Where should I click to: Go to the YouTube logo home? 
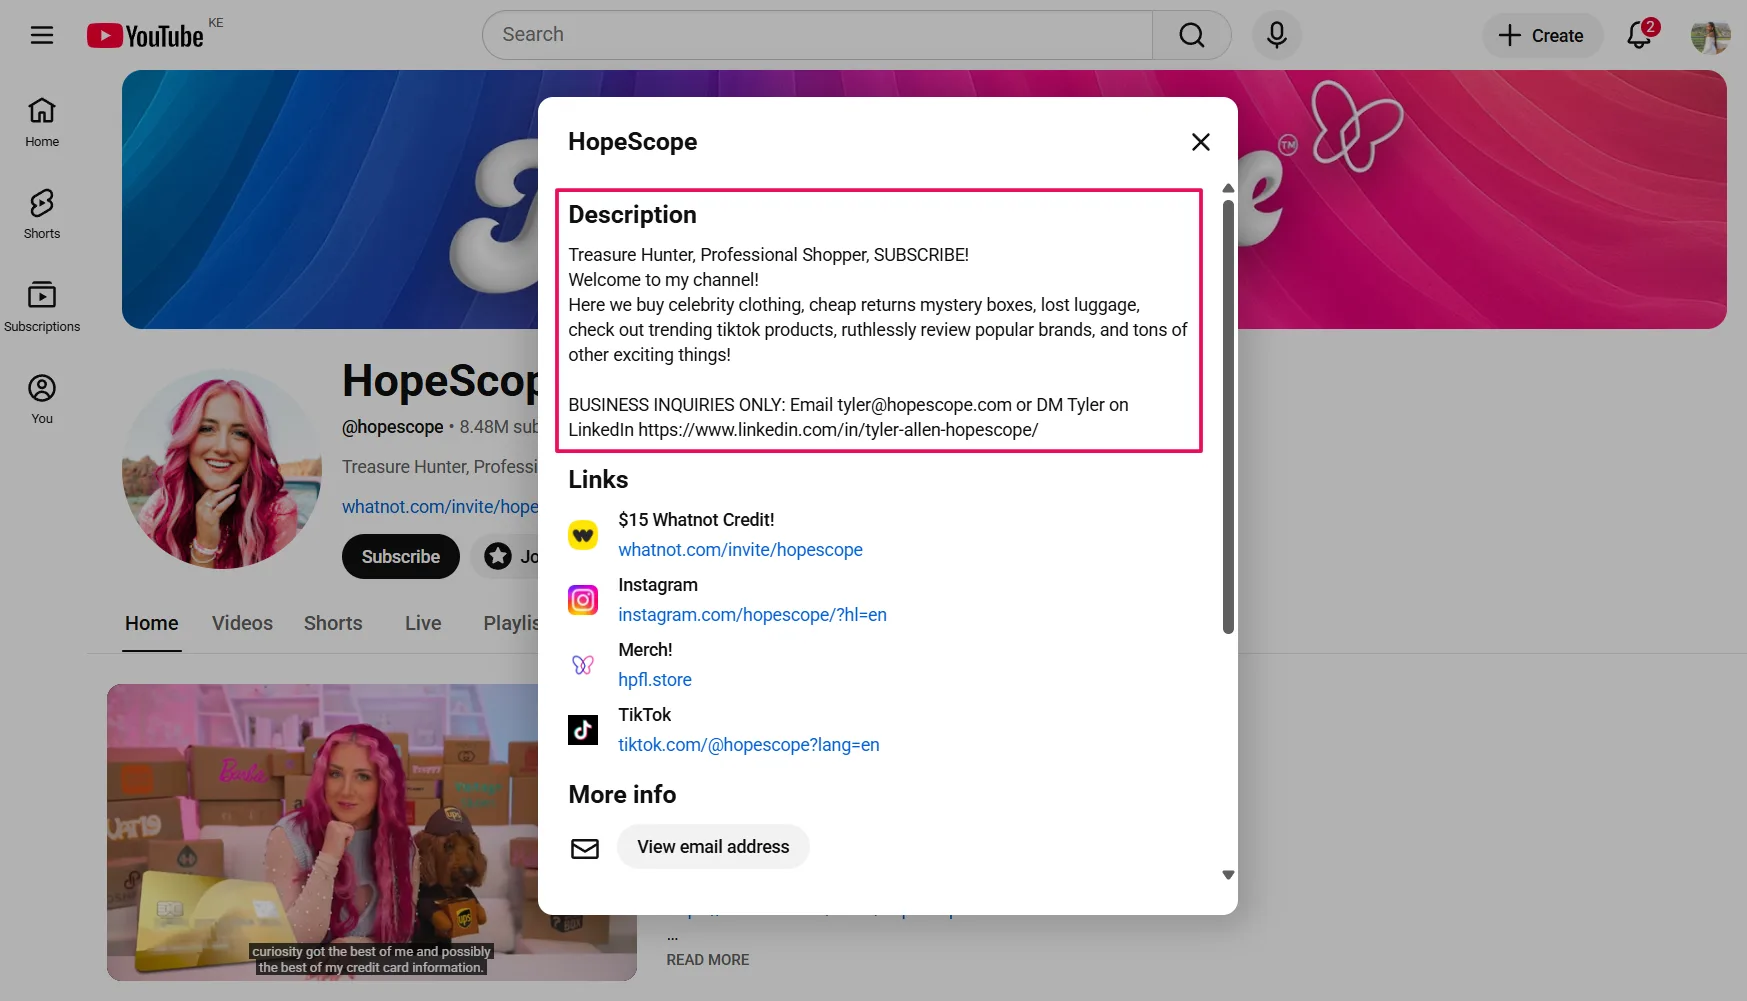tap(146, 36)
